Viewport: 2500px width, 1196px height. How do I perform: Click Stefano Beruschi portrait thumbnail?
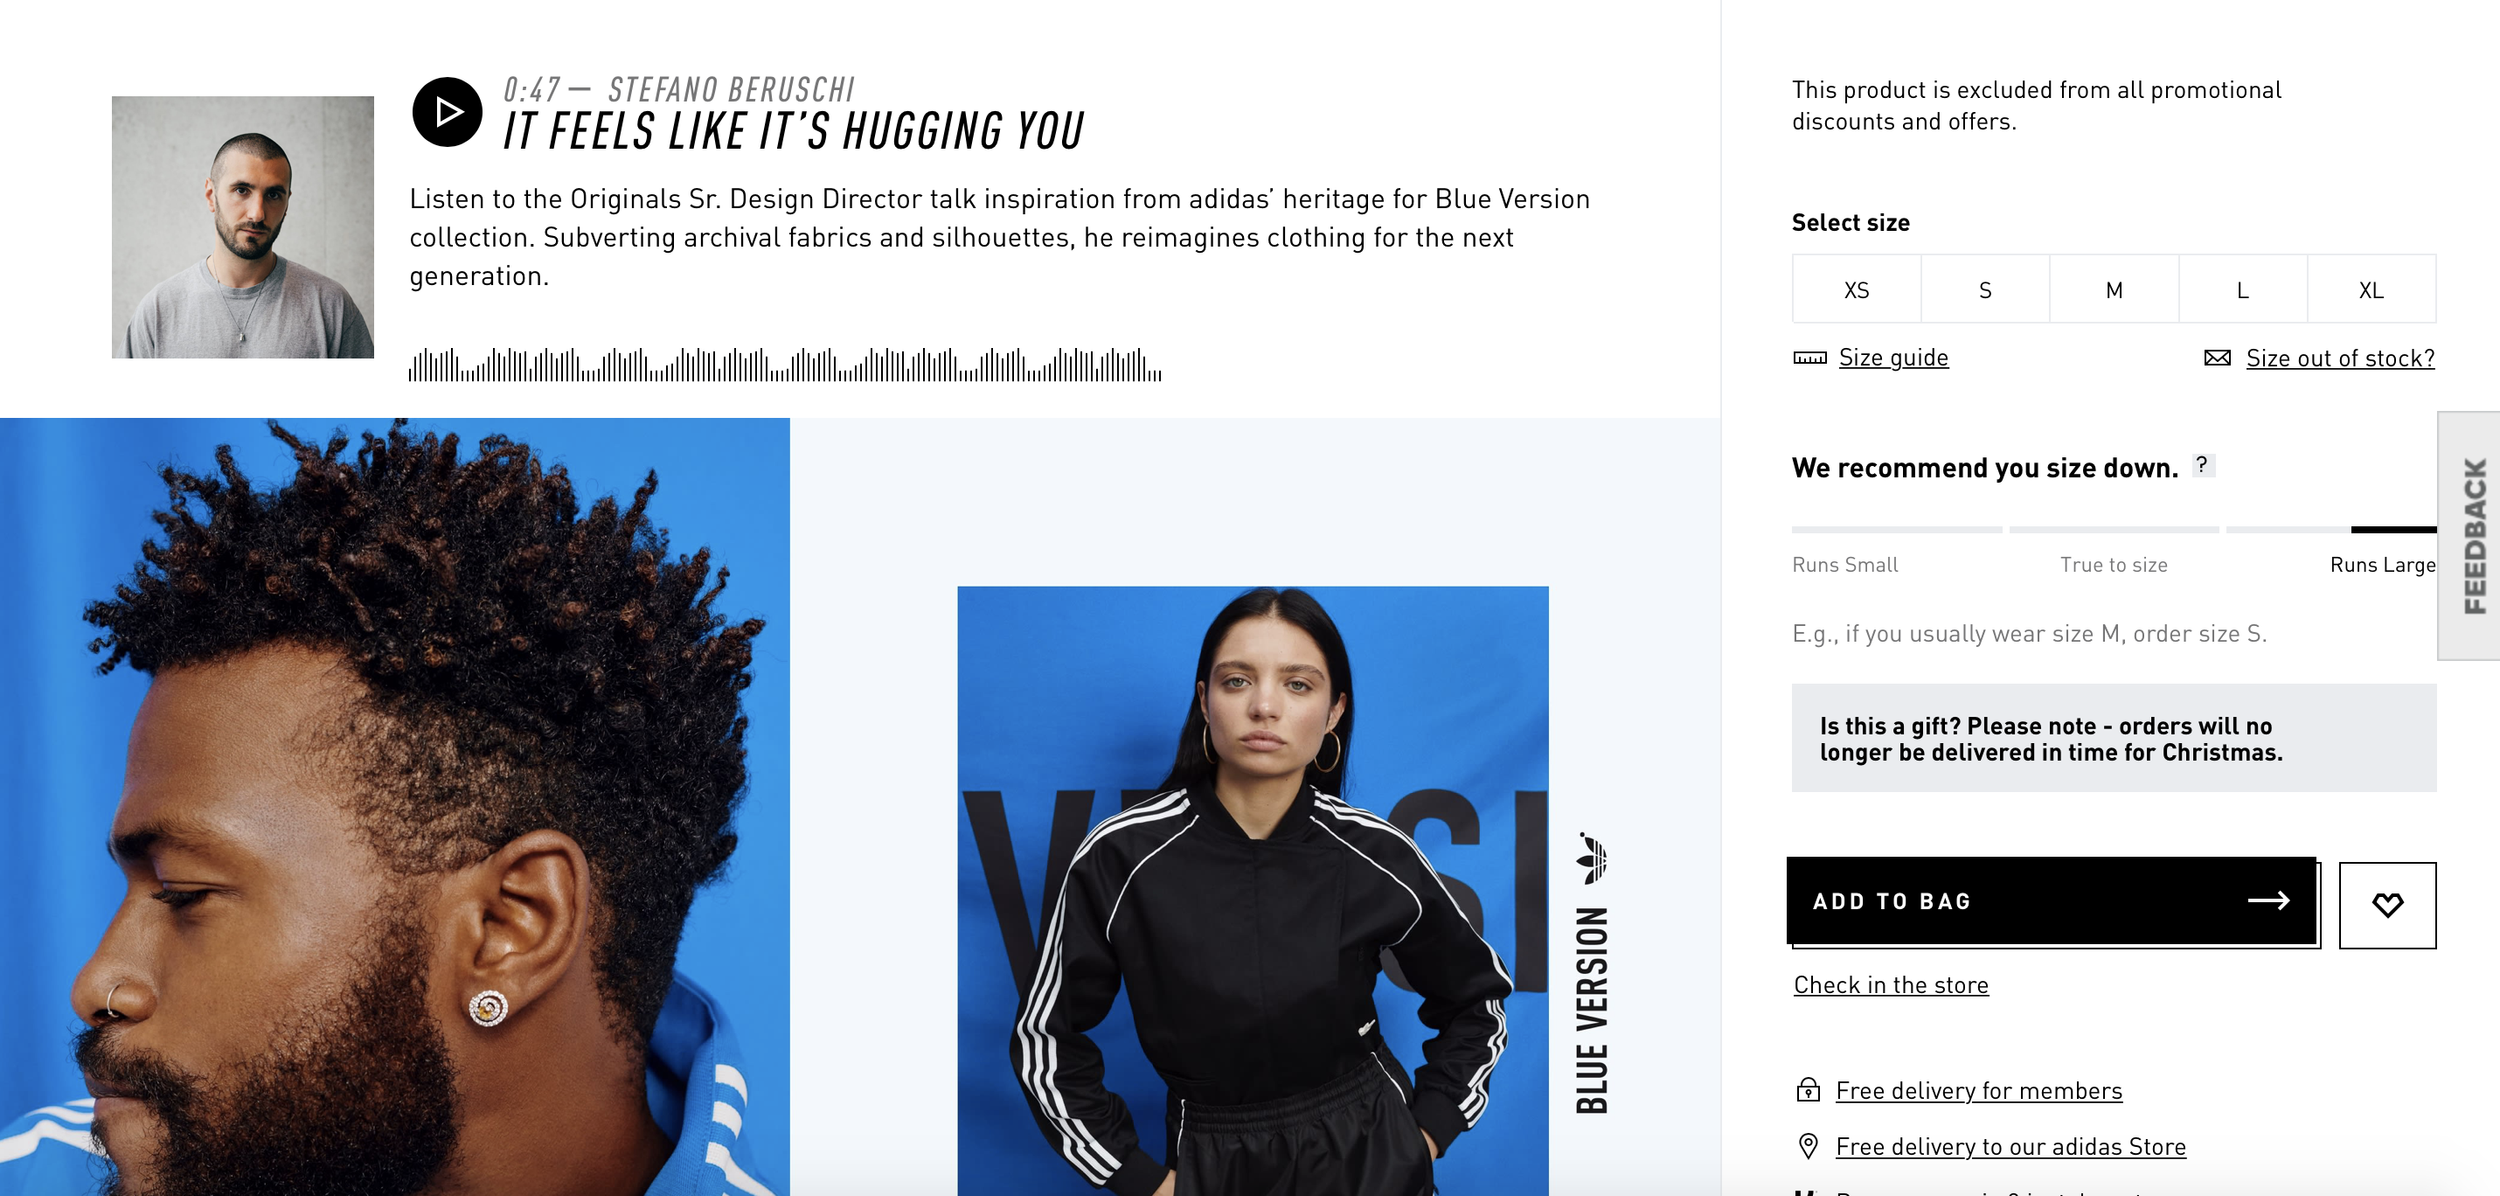click(243, 227)
